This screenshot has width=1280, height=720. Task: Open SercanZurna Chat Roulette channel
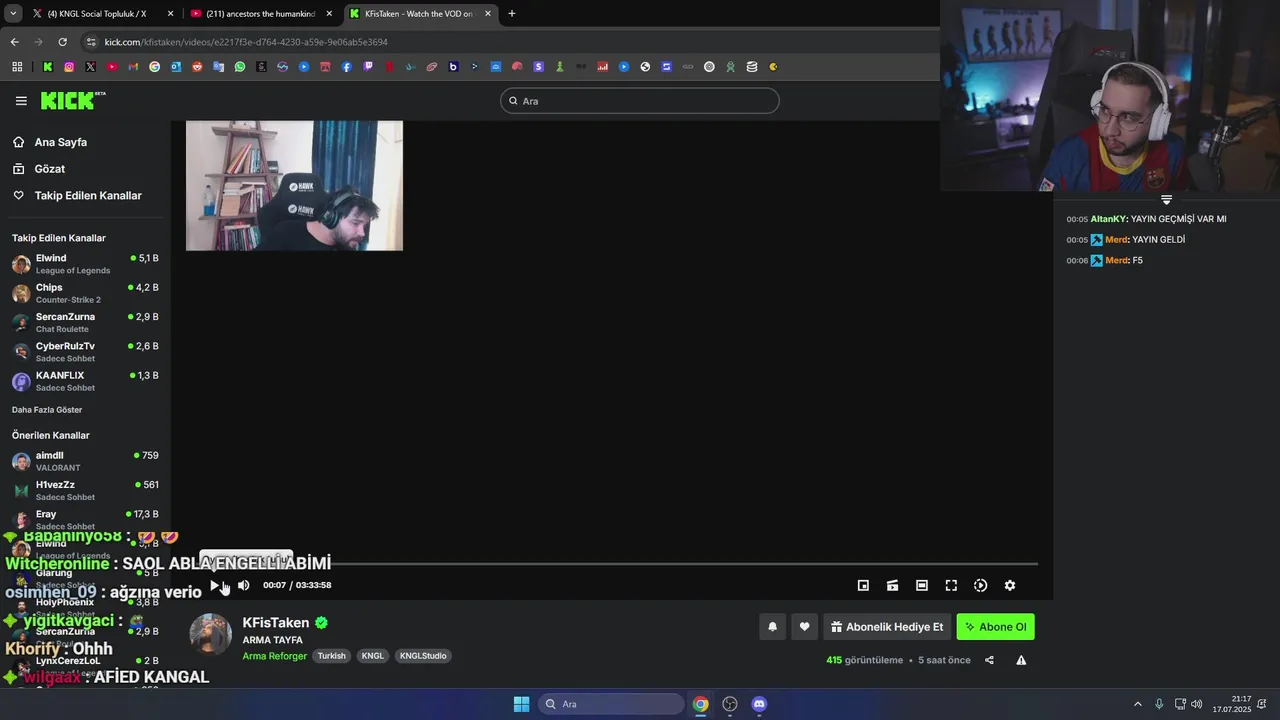point(85,322)
